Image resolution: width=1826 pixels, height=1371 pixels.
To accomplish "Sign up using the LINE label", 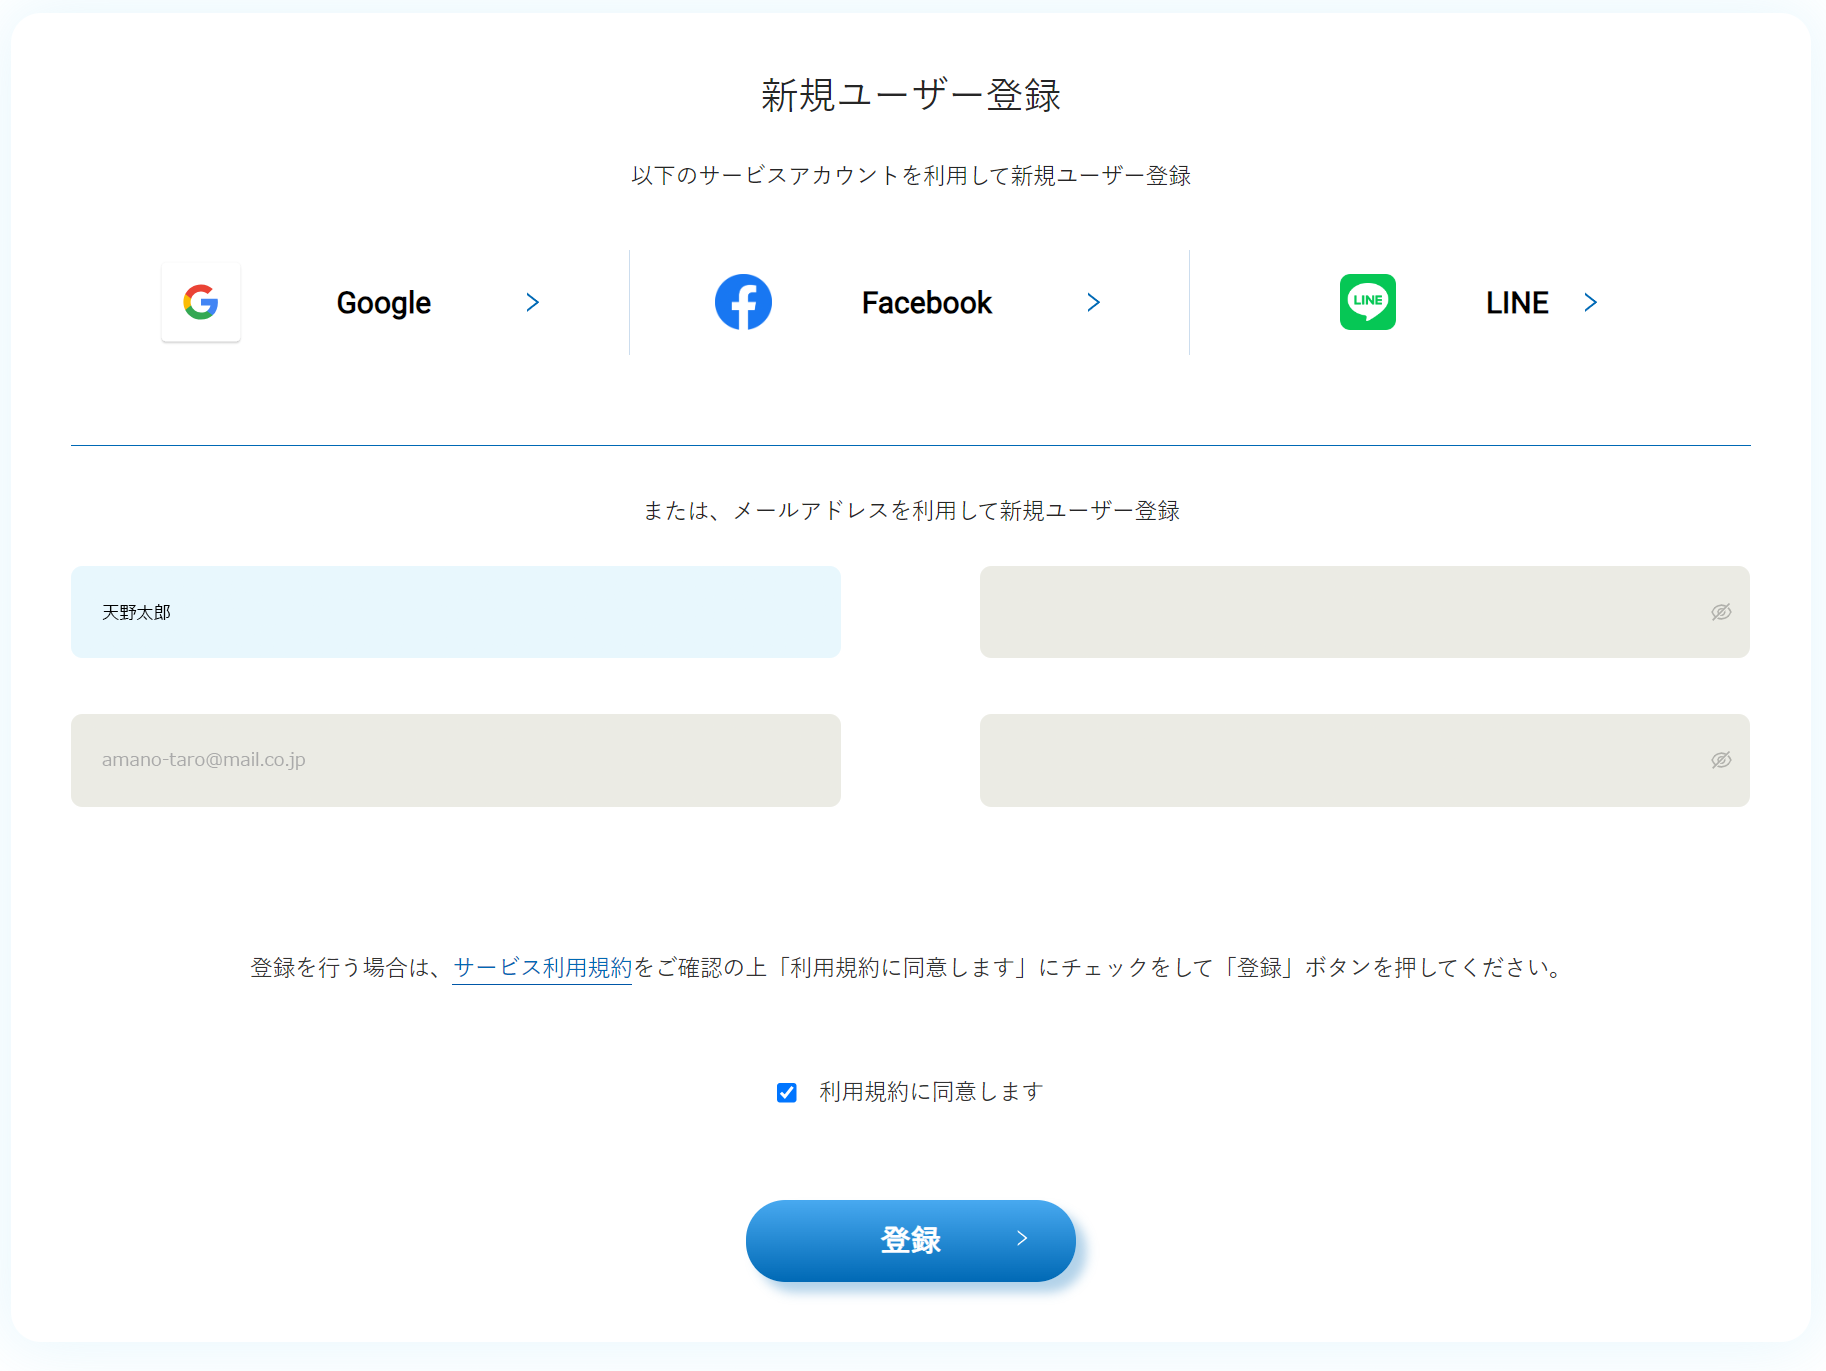I will click(1517, 302).
